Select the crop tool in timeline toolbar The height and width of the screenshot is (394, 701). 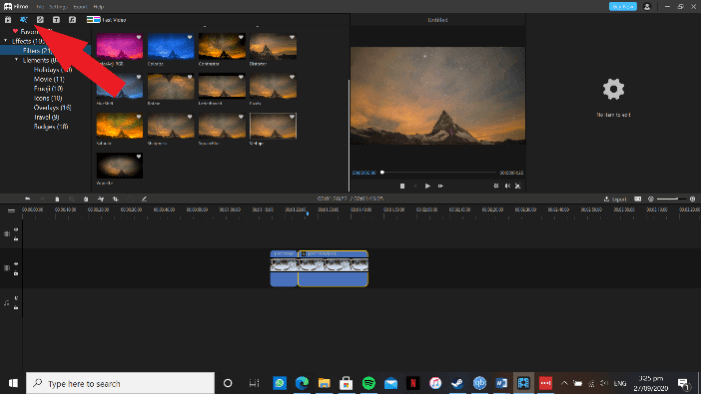(x=115, y=199)
